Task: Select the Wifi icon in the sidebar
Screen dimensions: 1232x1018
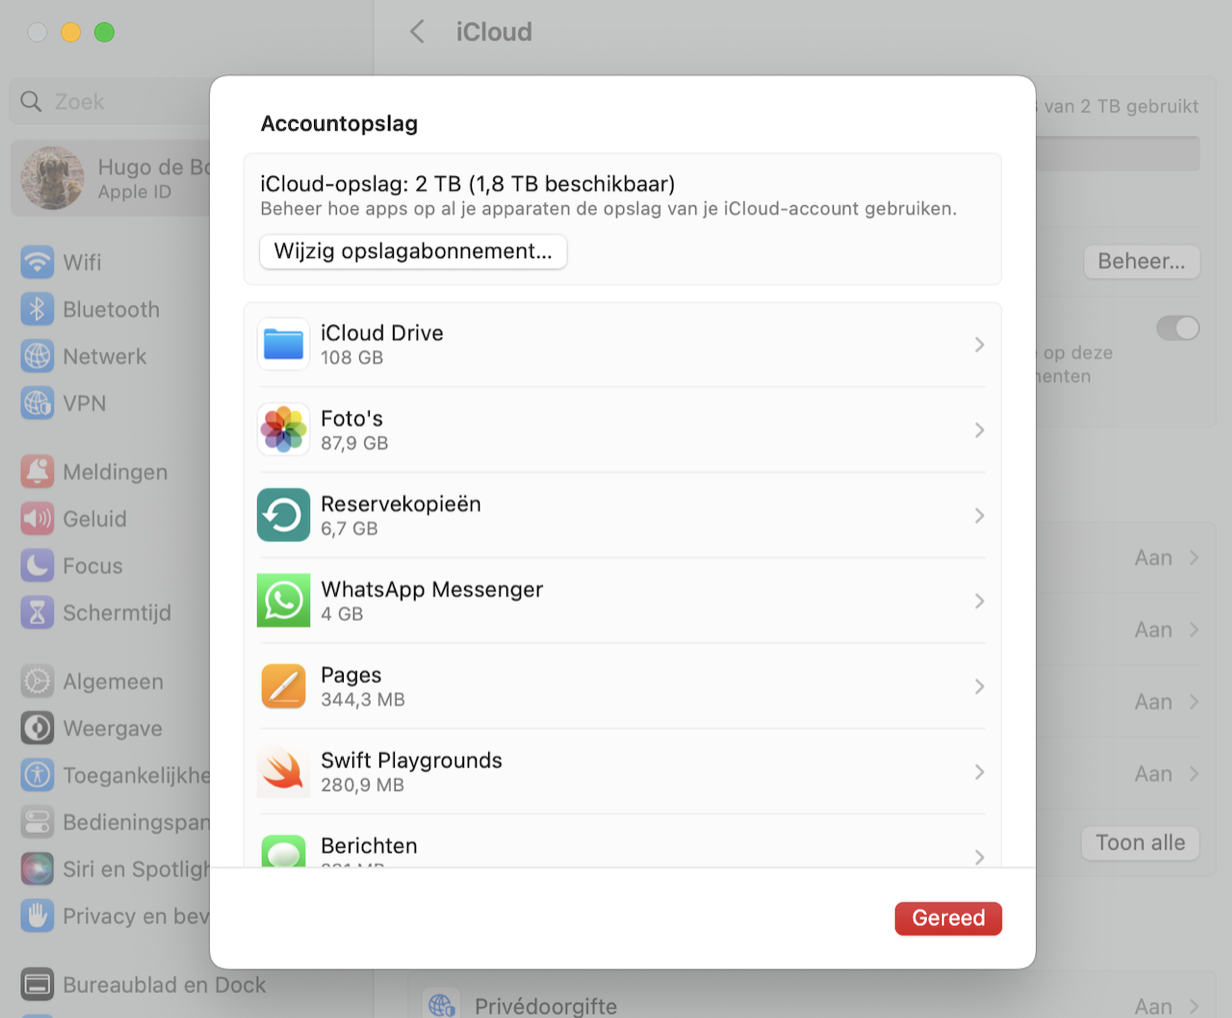Action: (x=37, y=262)
